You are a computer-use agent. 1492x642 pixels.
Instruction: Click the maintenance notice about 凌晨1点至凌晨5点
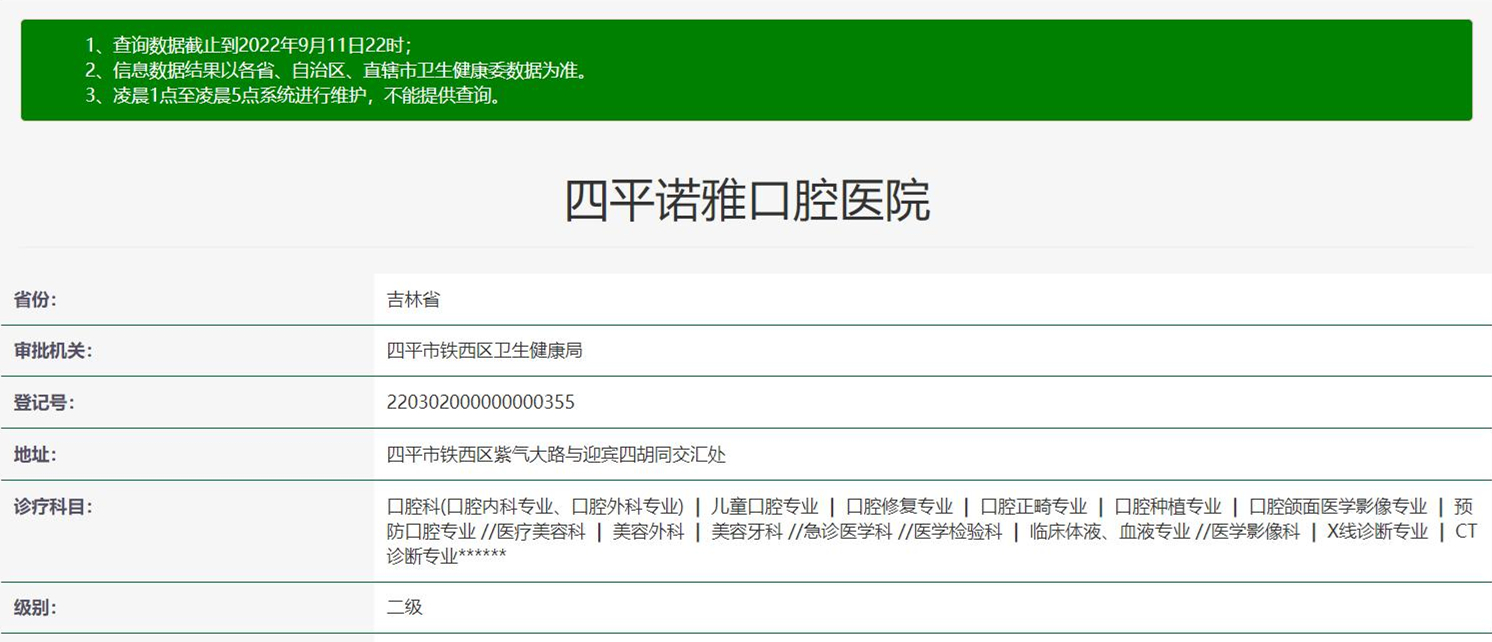pos(292,97)
